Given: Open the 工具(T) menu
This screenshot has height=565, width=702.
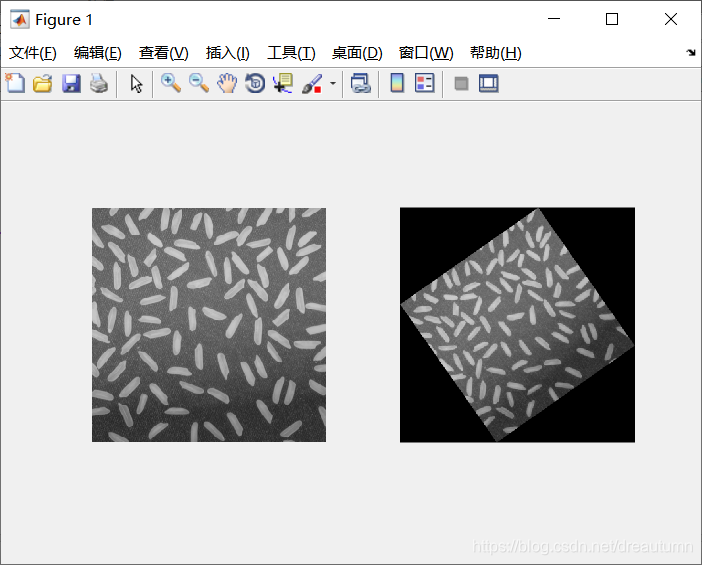Looking at the screenshot, I should point(291,53).
